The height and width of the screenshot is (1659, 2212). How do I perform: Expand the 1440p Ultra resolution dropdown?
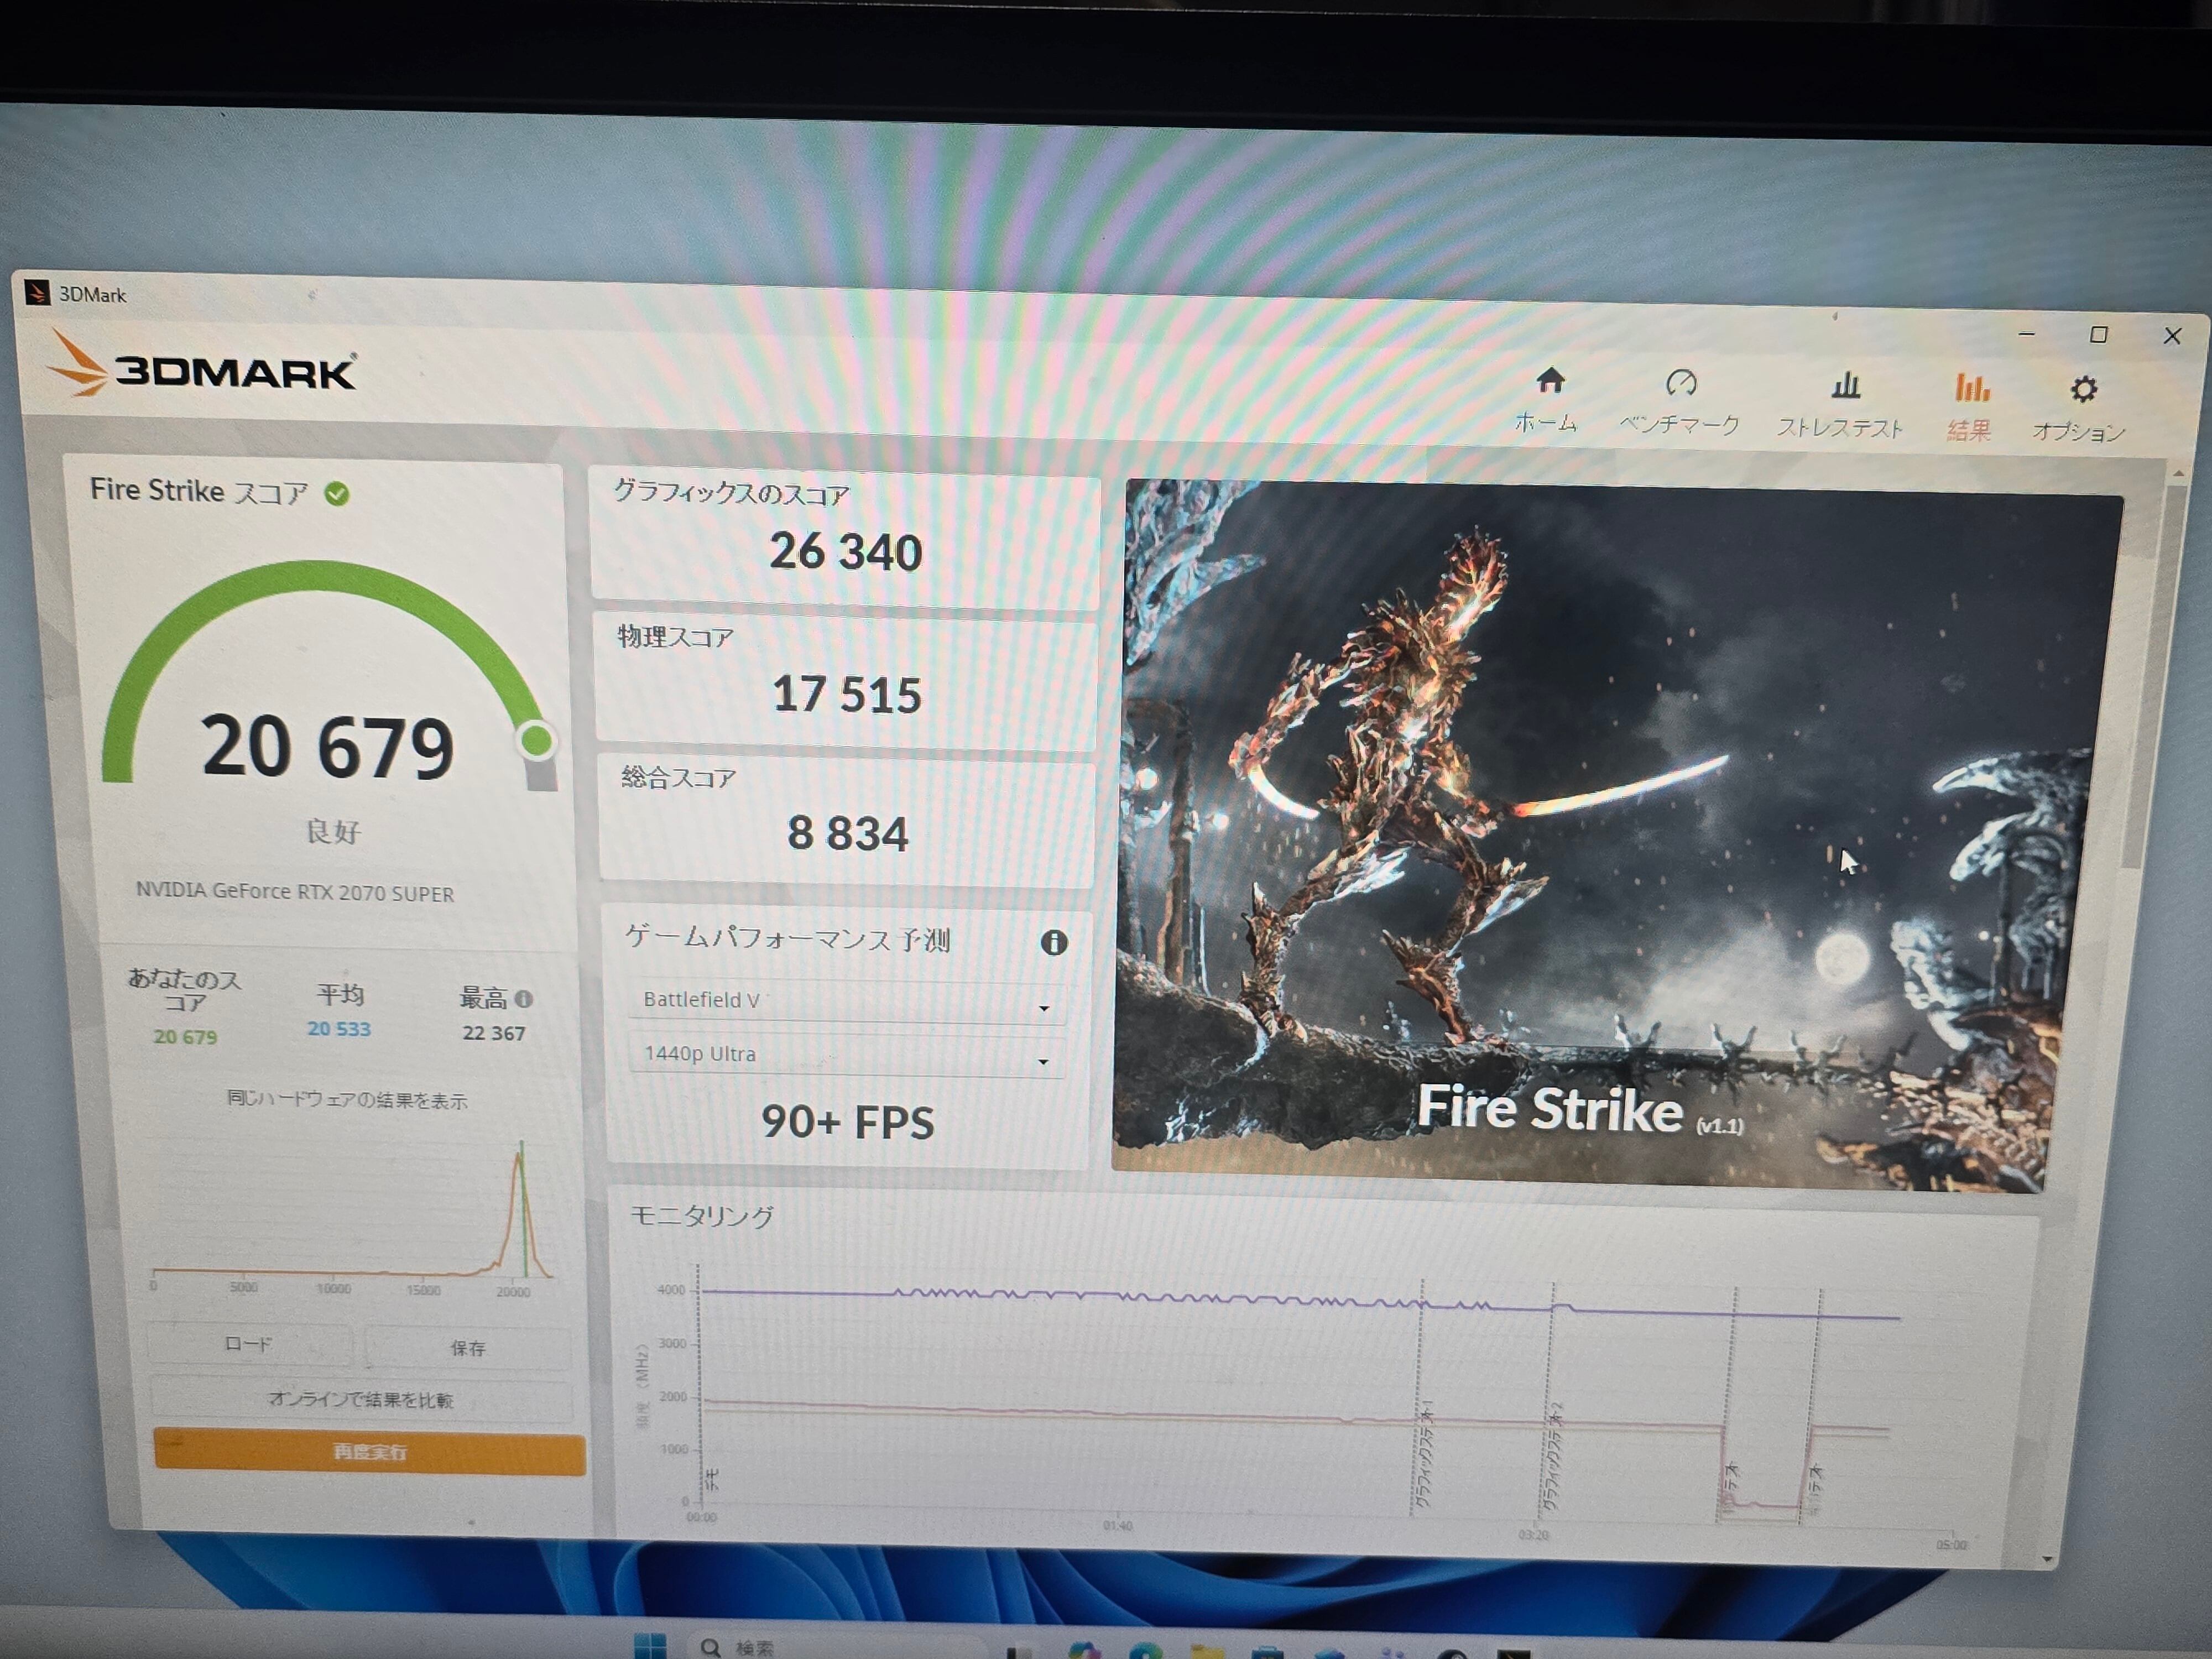[x=846, y=1055]
